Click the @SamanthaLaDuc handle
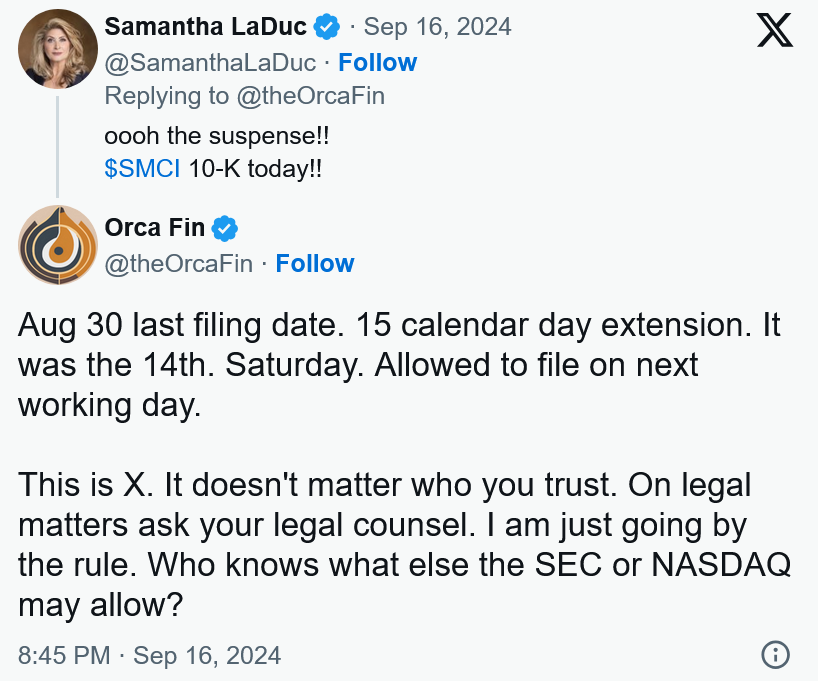This screenshot has height=681, width=818. (x=210, y=63)
